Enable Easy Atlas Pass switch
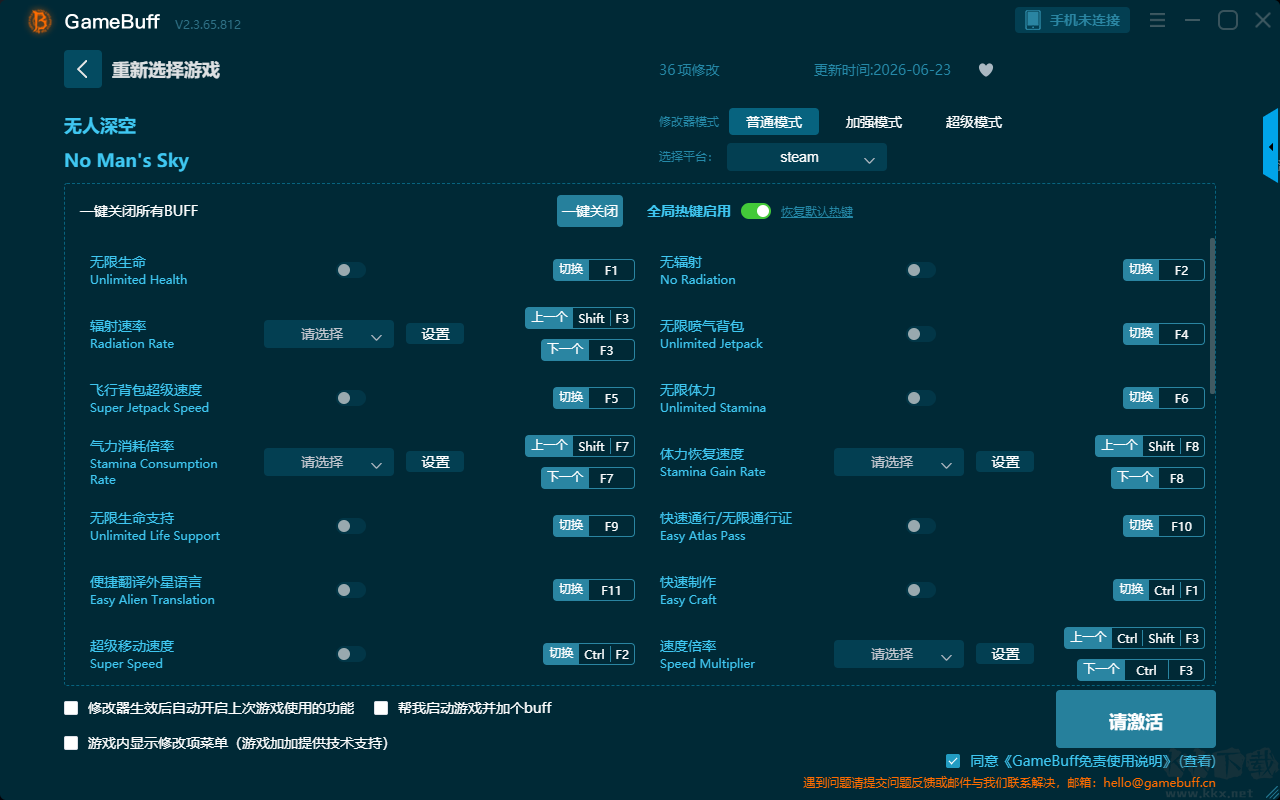The width and height of the screenshot is (1280, 800). (921, 526)
